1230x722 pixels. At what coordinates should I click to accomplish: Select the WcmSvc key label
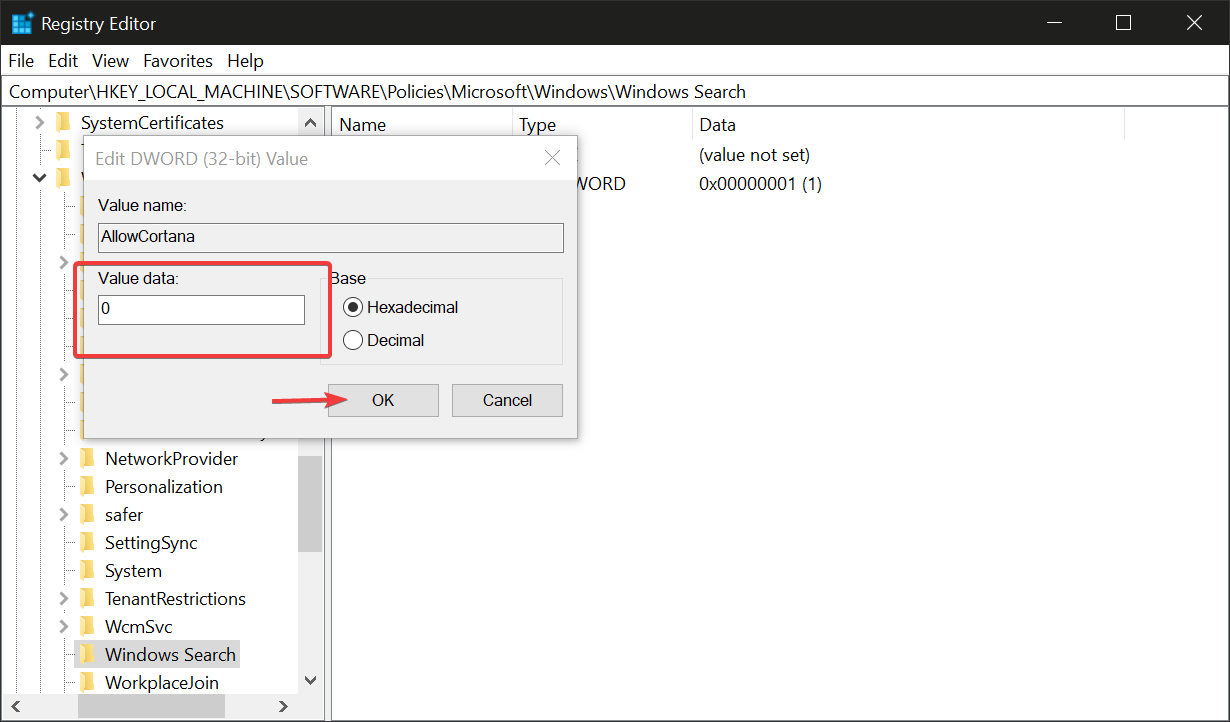138,627
